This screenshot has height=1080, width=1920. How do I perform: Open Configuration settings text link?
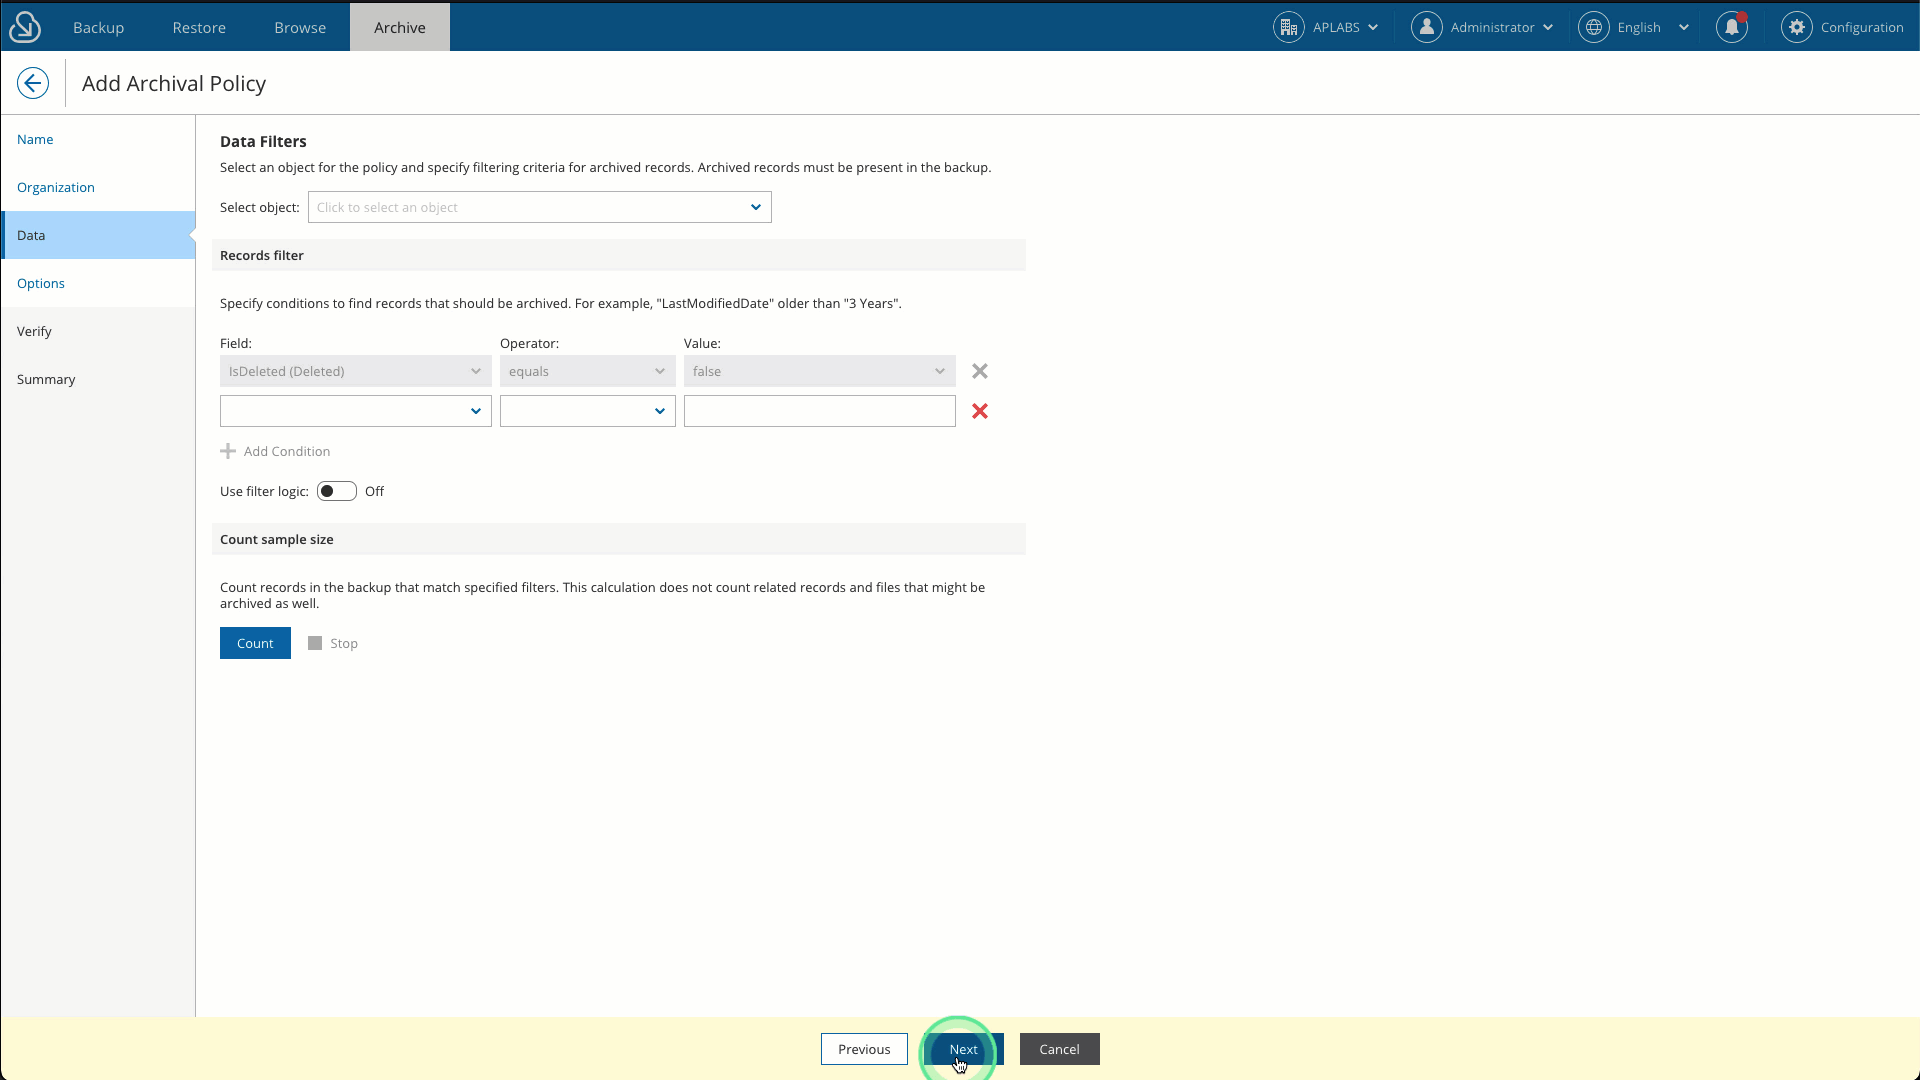coord(1862,27)
